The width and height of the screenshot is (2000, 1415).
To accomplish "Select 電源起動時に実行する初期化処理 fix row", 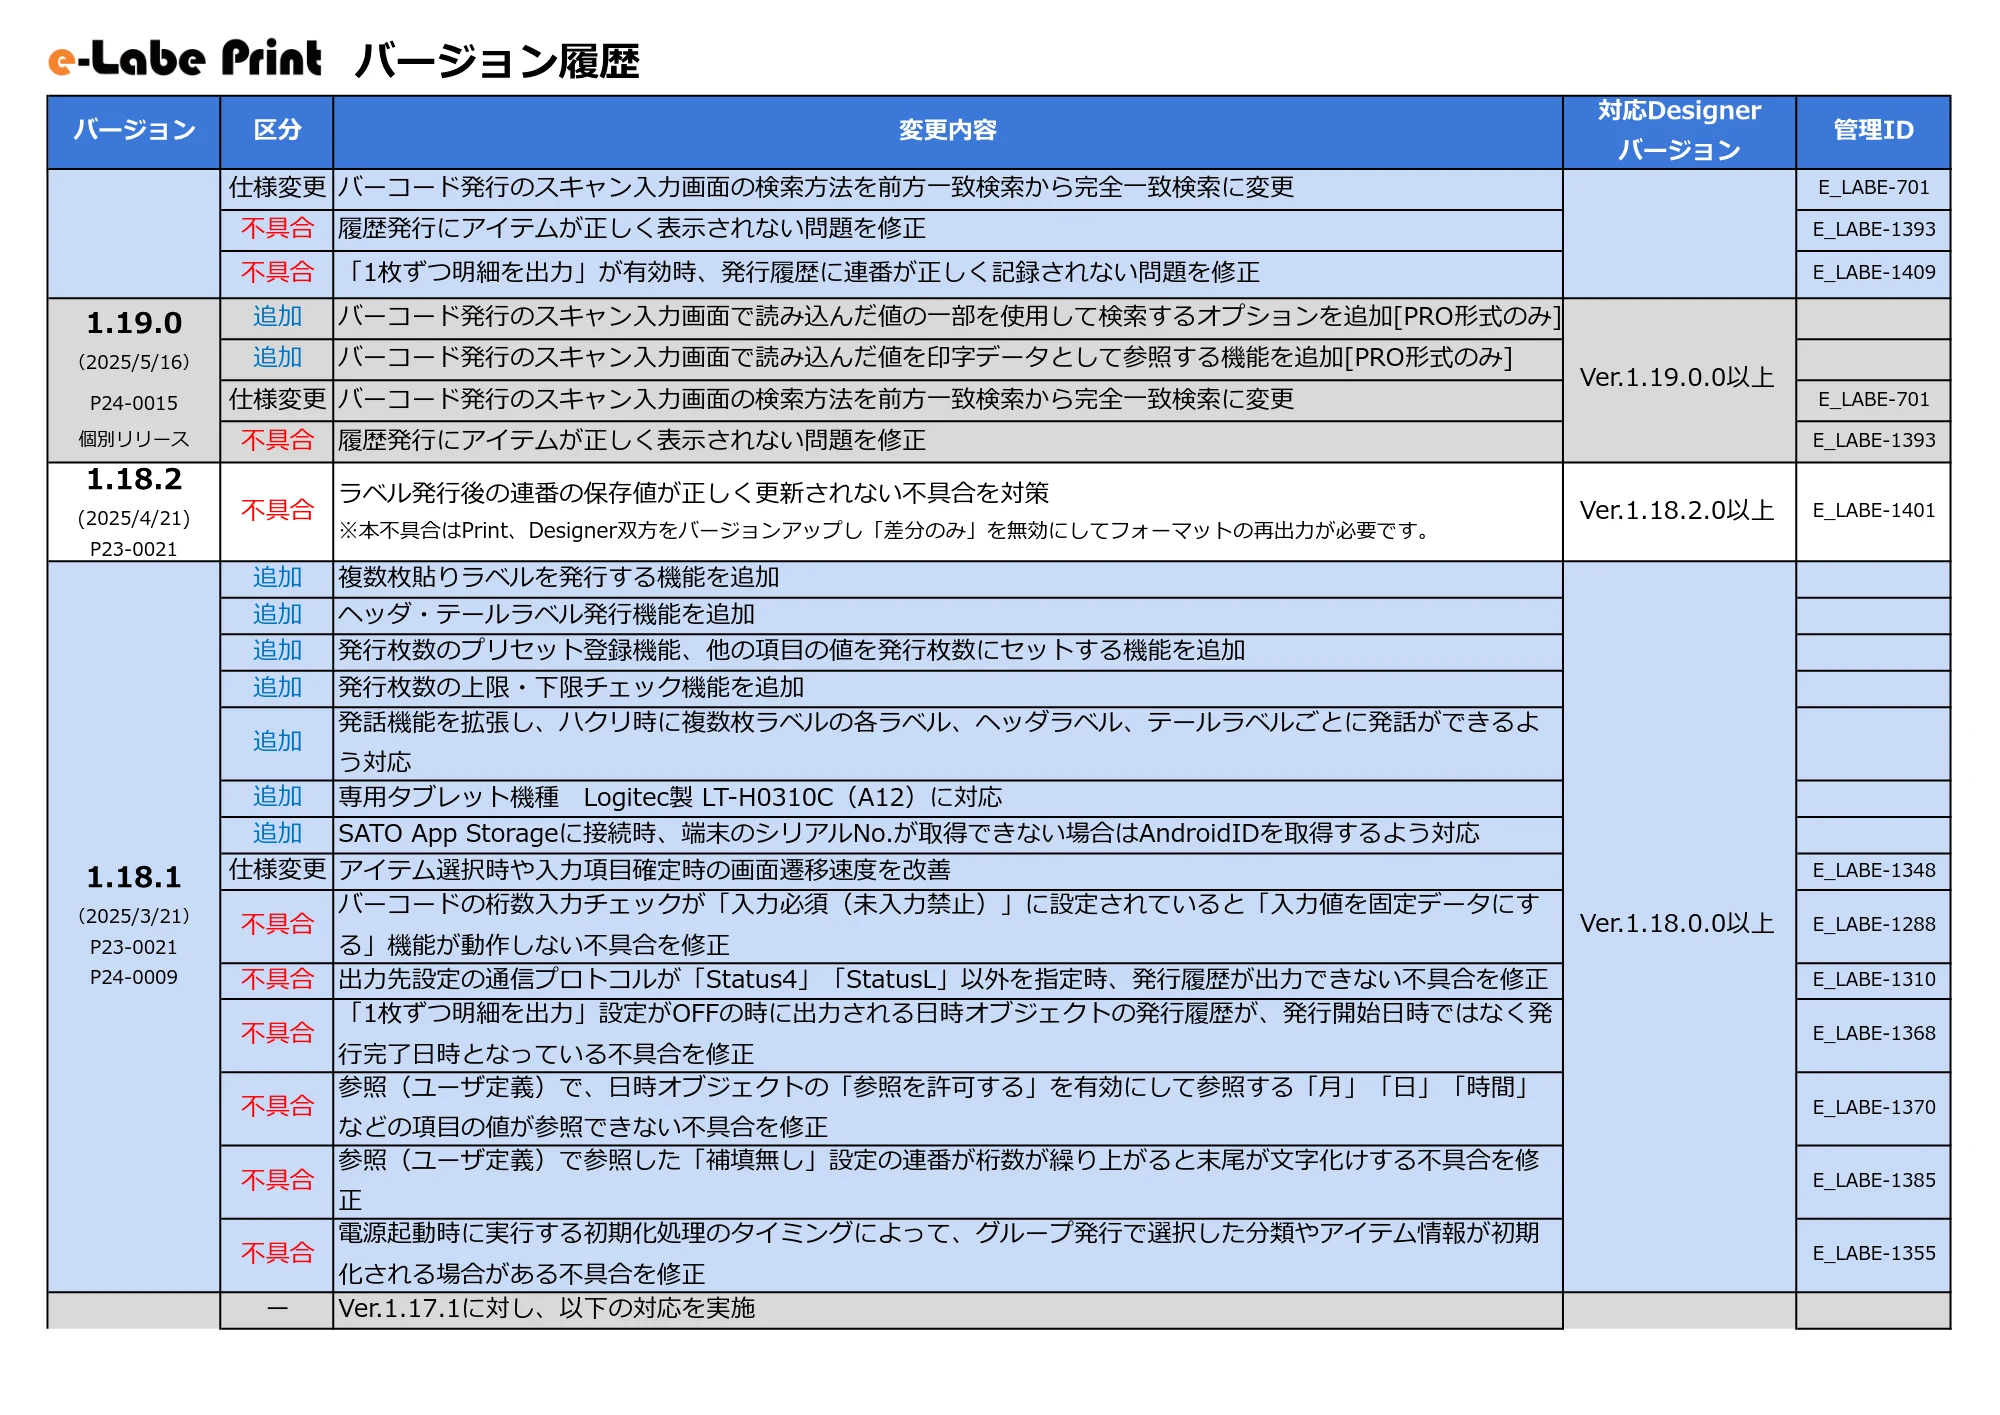I will (x=947, y=1254).
